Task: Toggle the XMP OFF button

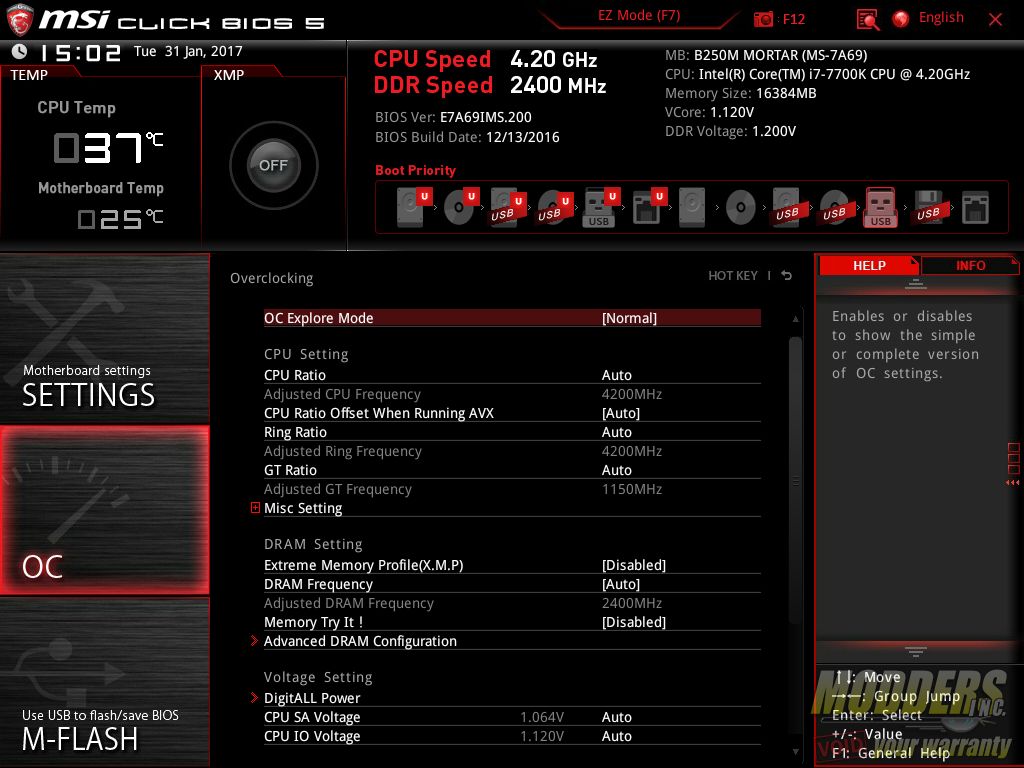Action: 273,166
